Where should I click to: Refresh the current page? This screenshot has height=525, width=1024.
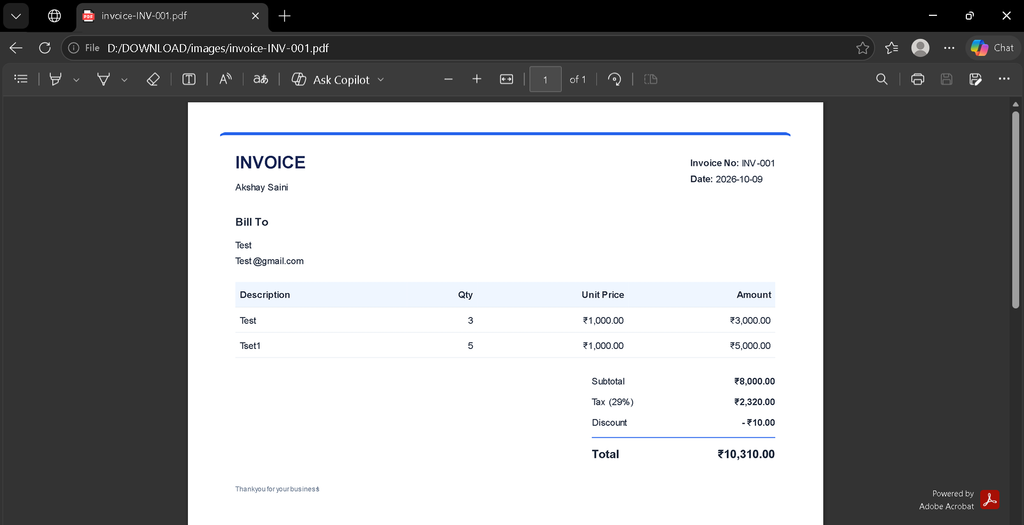[x=44, y=48]
